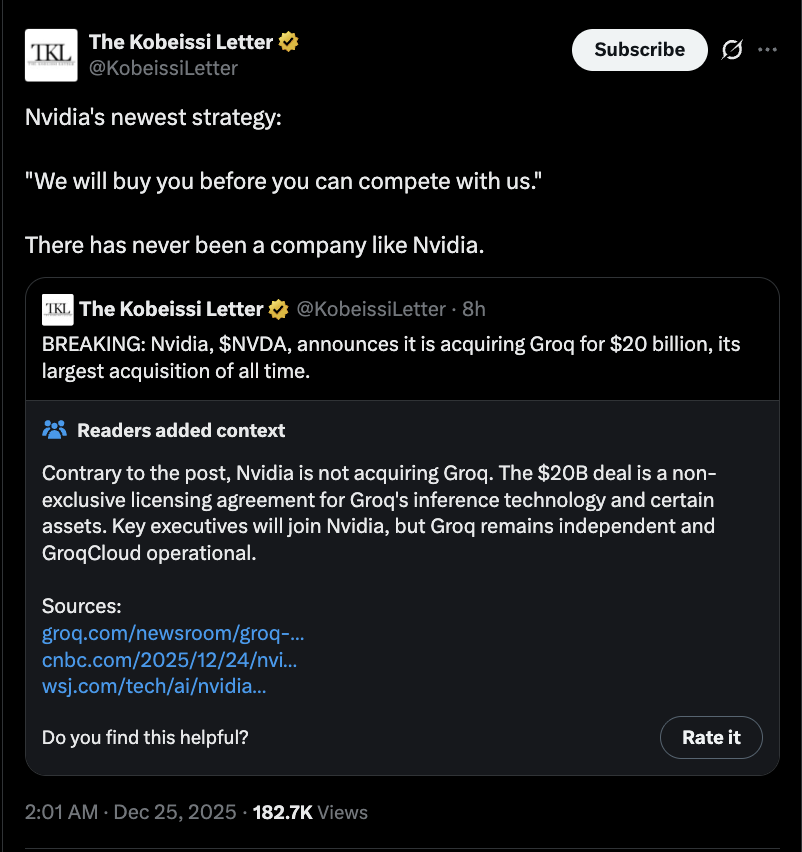Image resolution: width=802 pixels, height=852 pixels.
Task: Click the 8h timestamp on quoted post
Action: [x=473, y=309]
